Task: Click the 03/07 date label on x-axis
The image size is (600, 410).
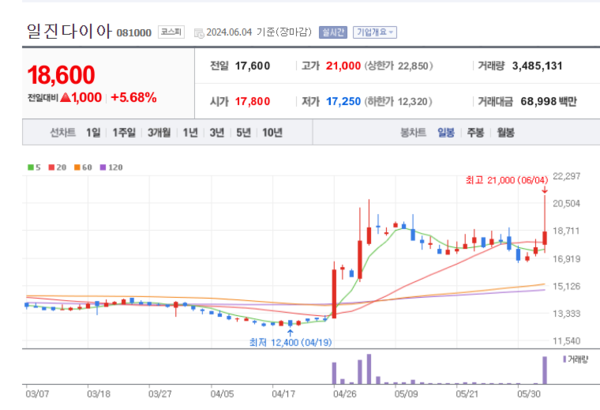Action: point(37,394)
